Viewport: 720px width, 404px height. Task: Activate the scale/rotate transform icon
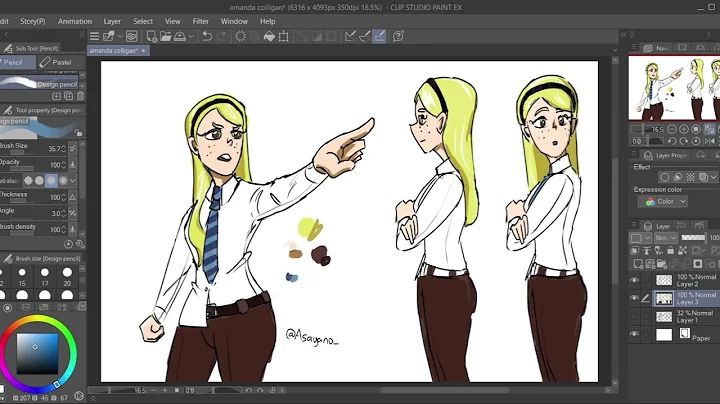(x=284, y=36)
